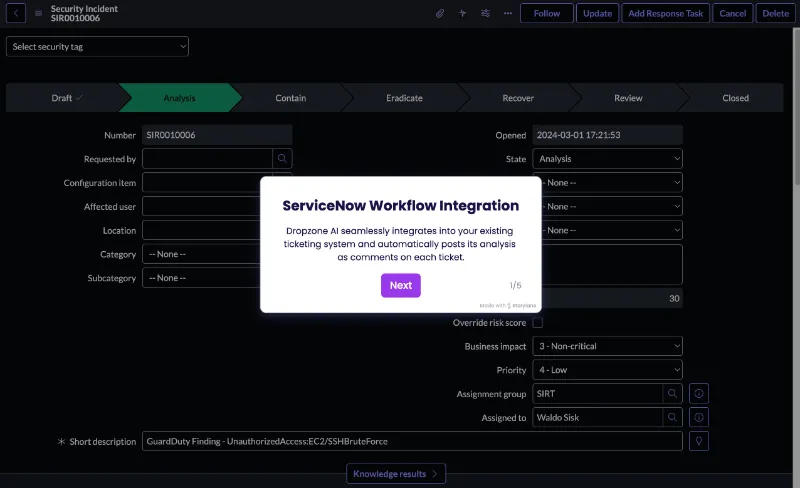
Task: Click the vertical page scrollbar
Action: (796, 106)
